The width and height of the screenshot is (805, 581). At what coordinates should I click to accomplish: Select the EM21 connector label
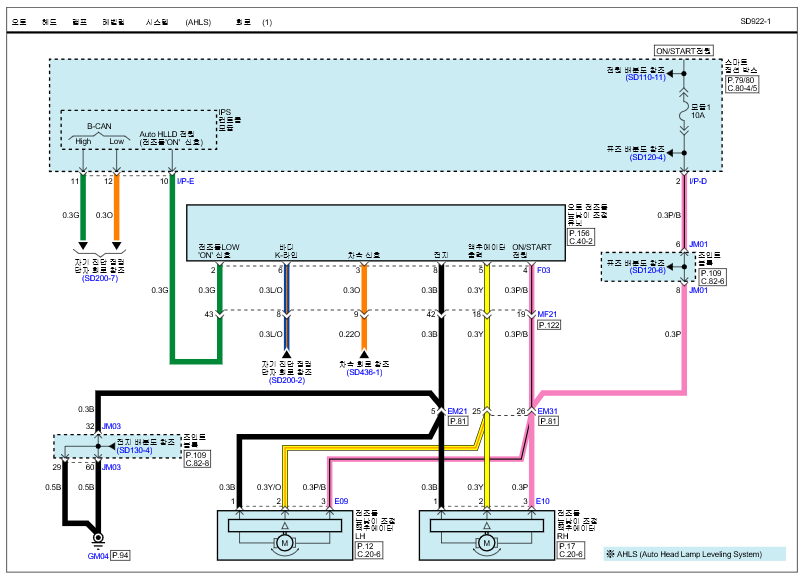pyautogui.click(x=457, y=411)
